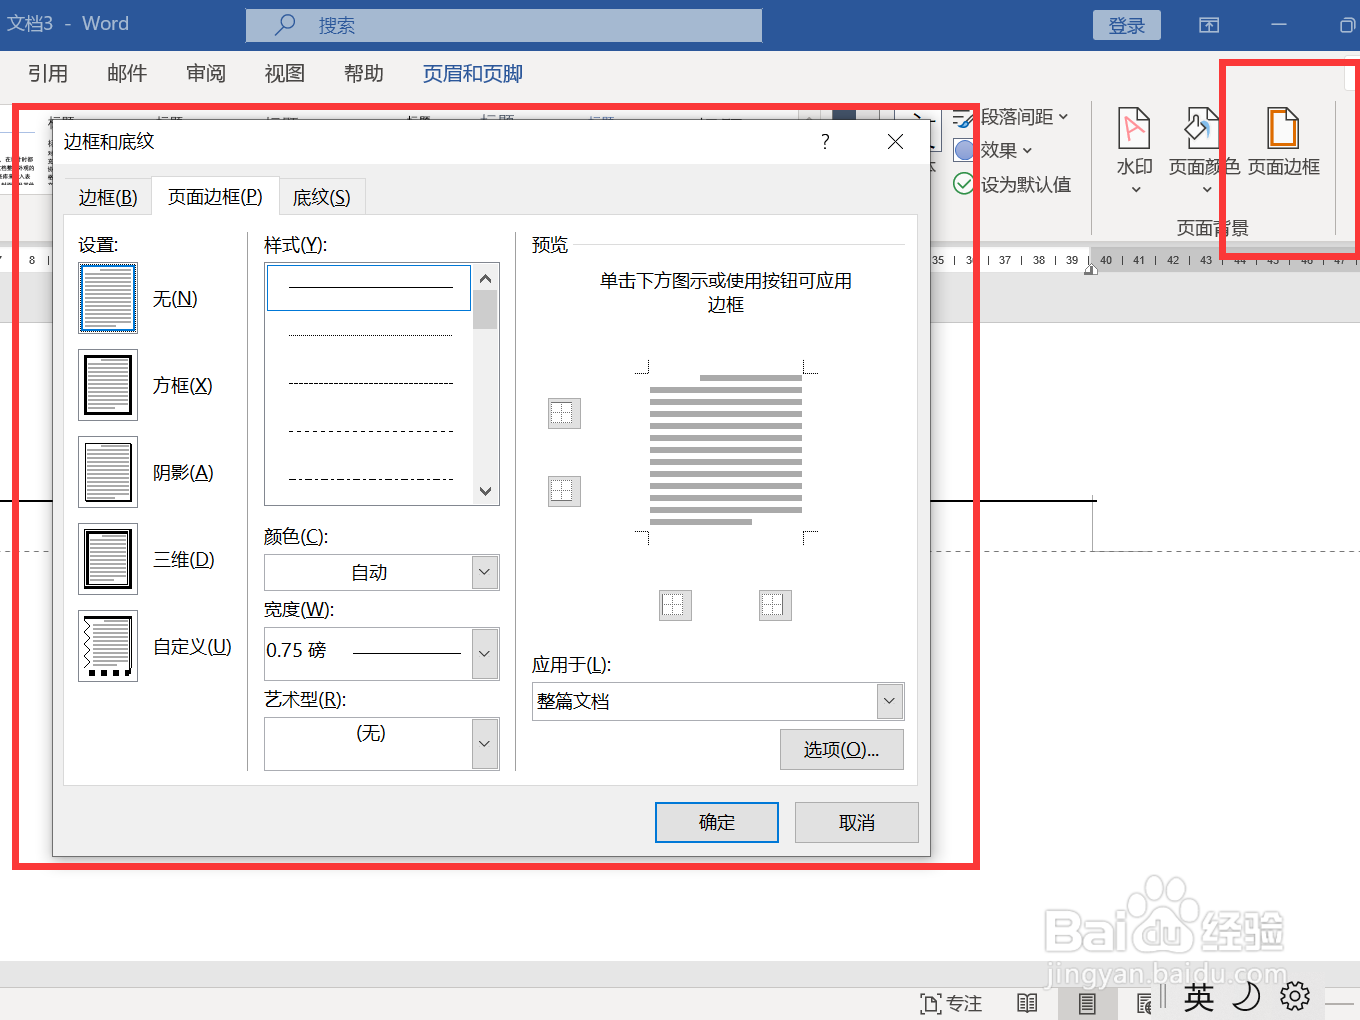Toggle the top border in the preview

(564, 413)
